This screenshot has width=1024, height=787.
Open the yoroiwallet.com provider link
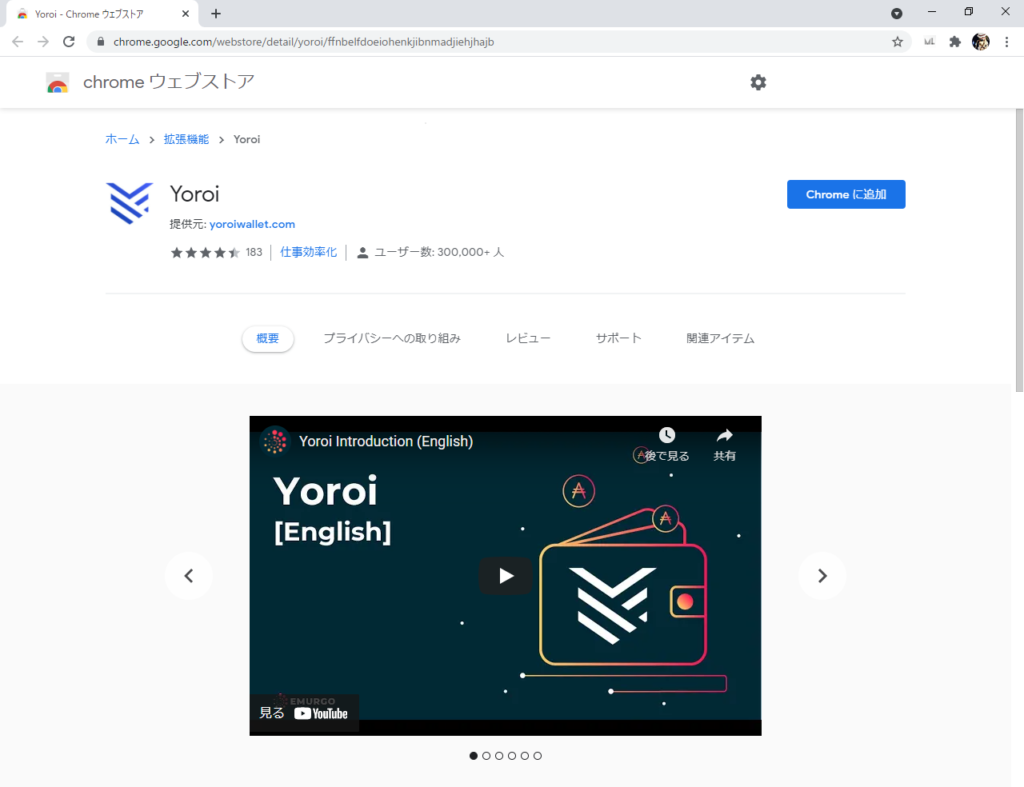point(252,224)
